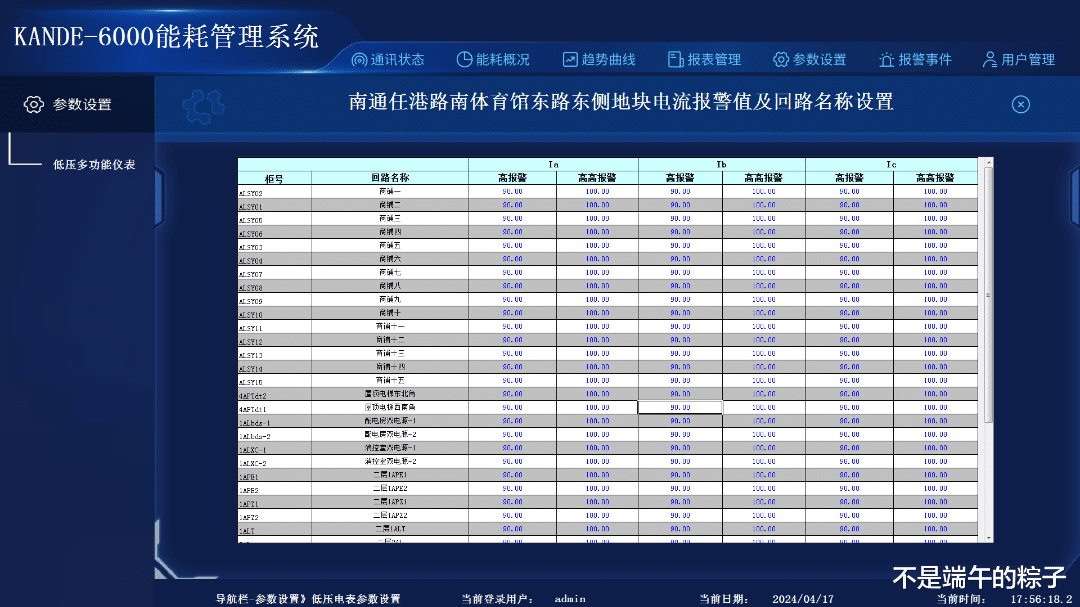Open the 报警事件 alarm events page

tap(915, 60)
